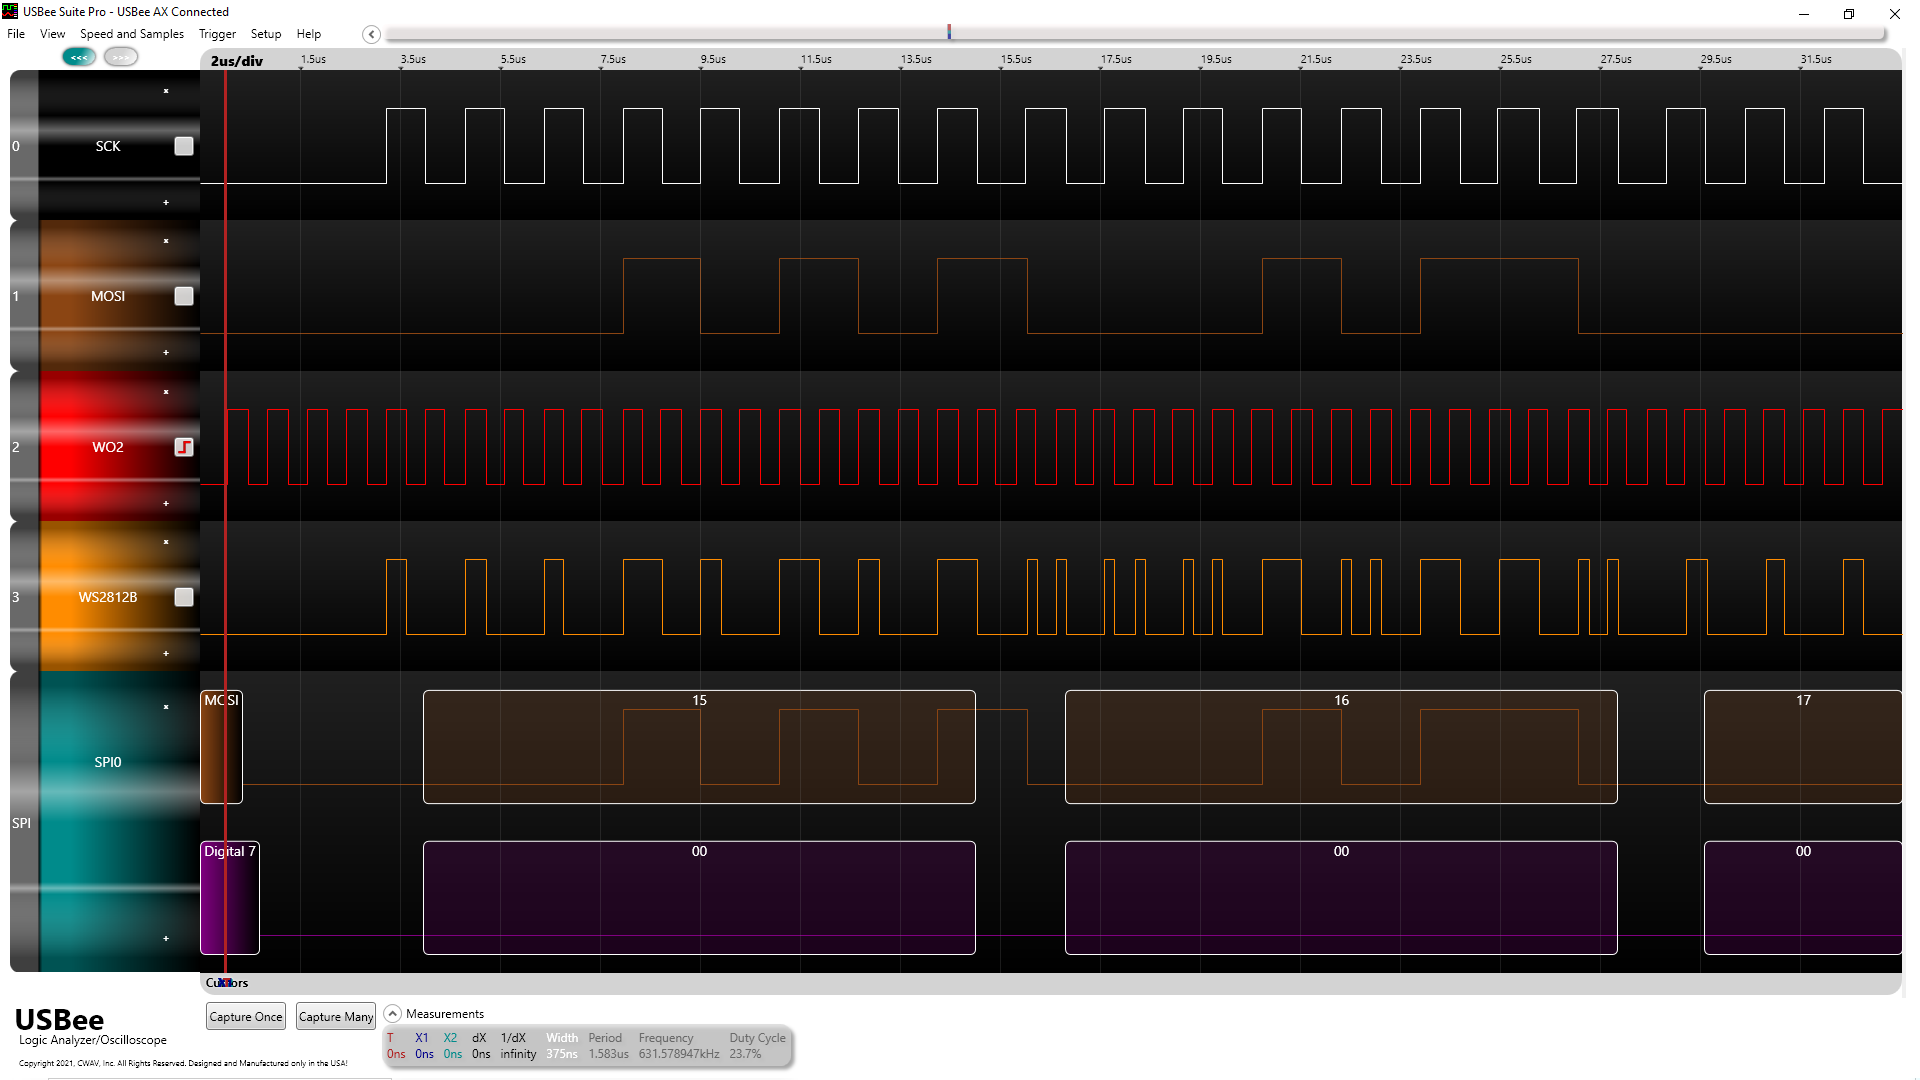Remove the SCK channel using its x icon

[166, 91]
